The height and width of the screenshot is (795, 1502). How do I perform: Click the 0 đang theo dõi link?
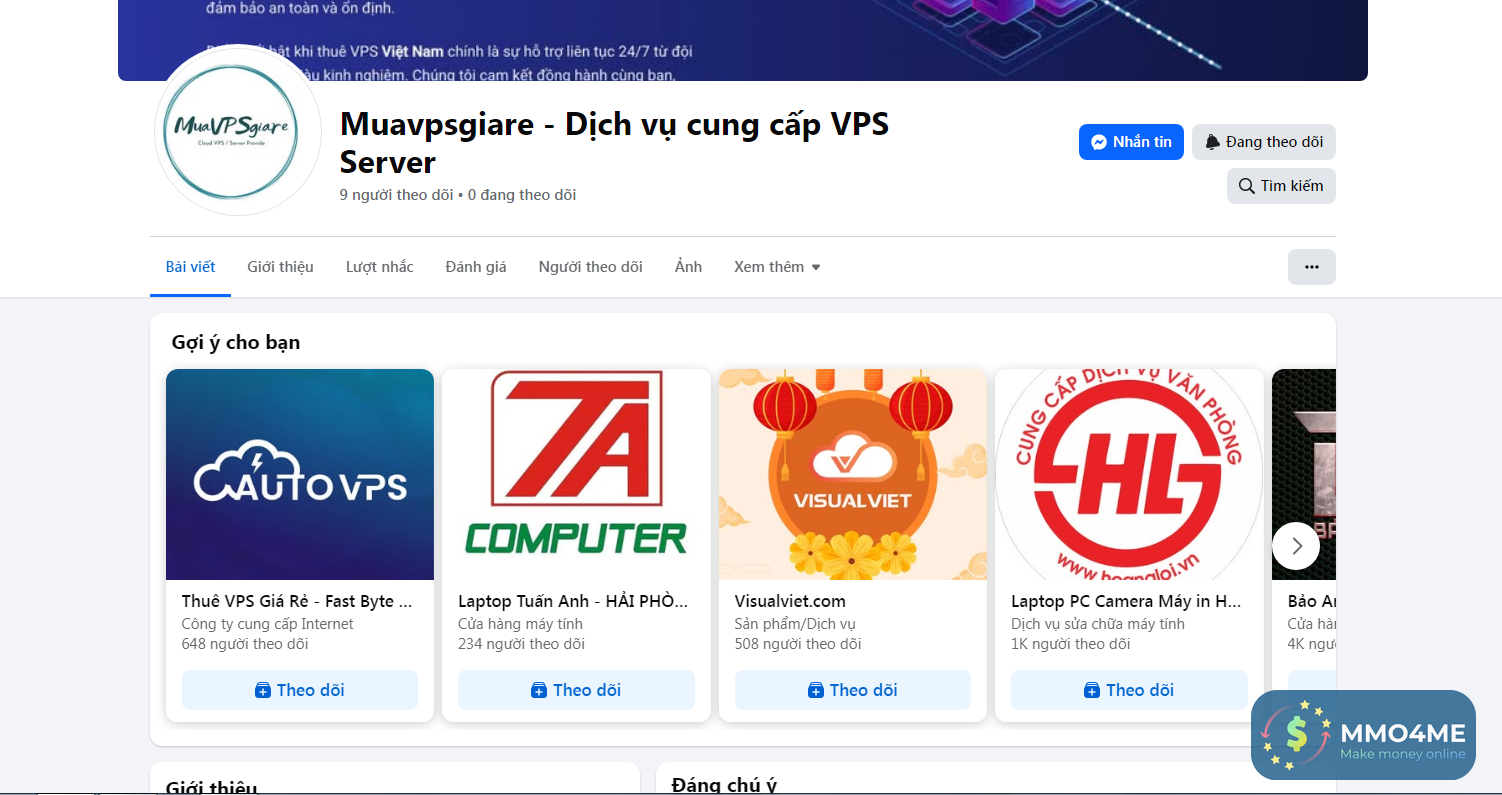[522, 195]
